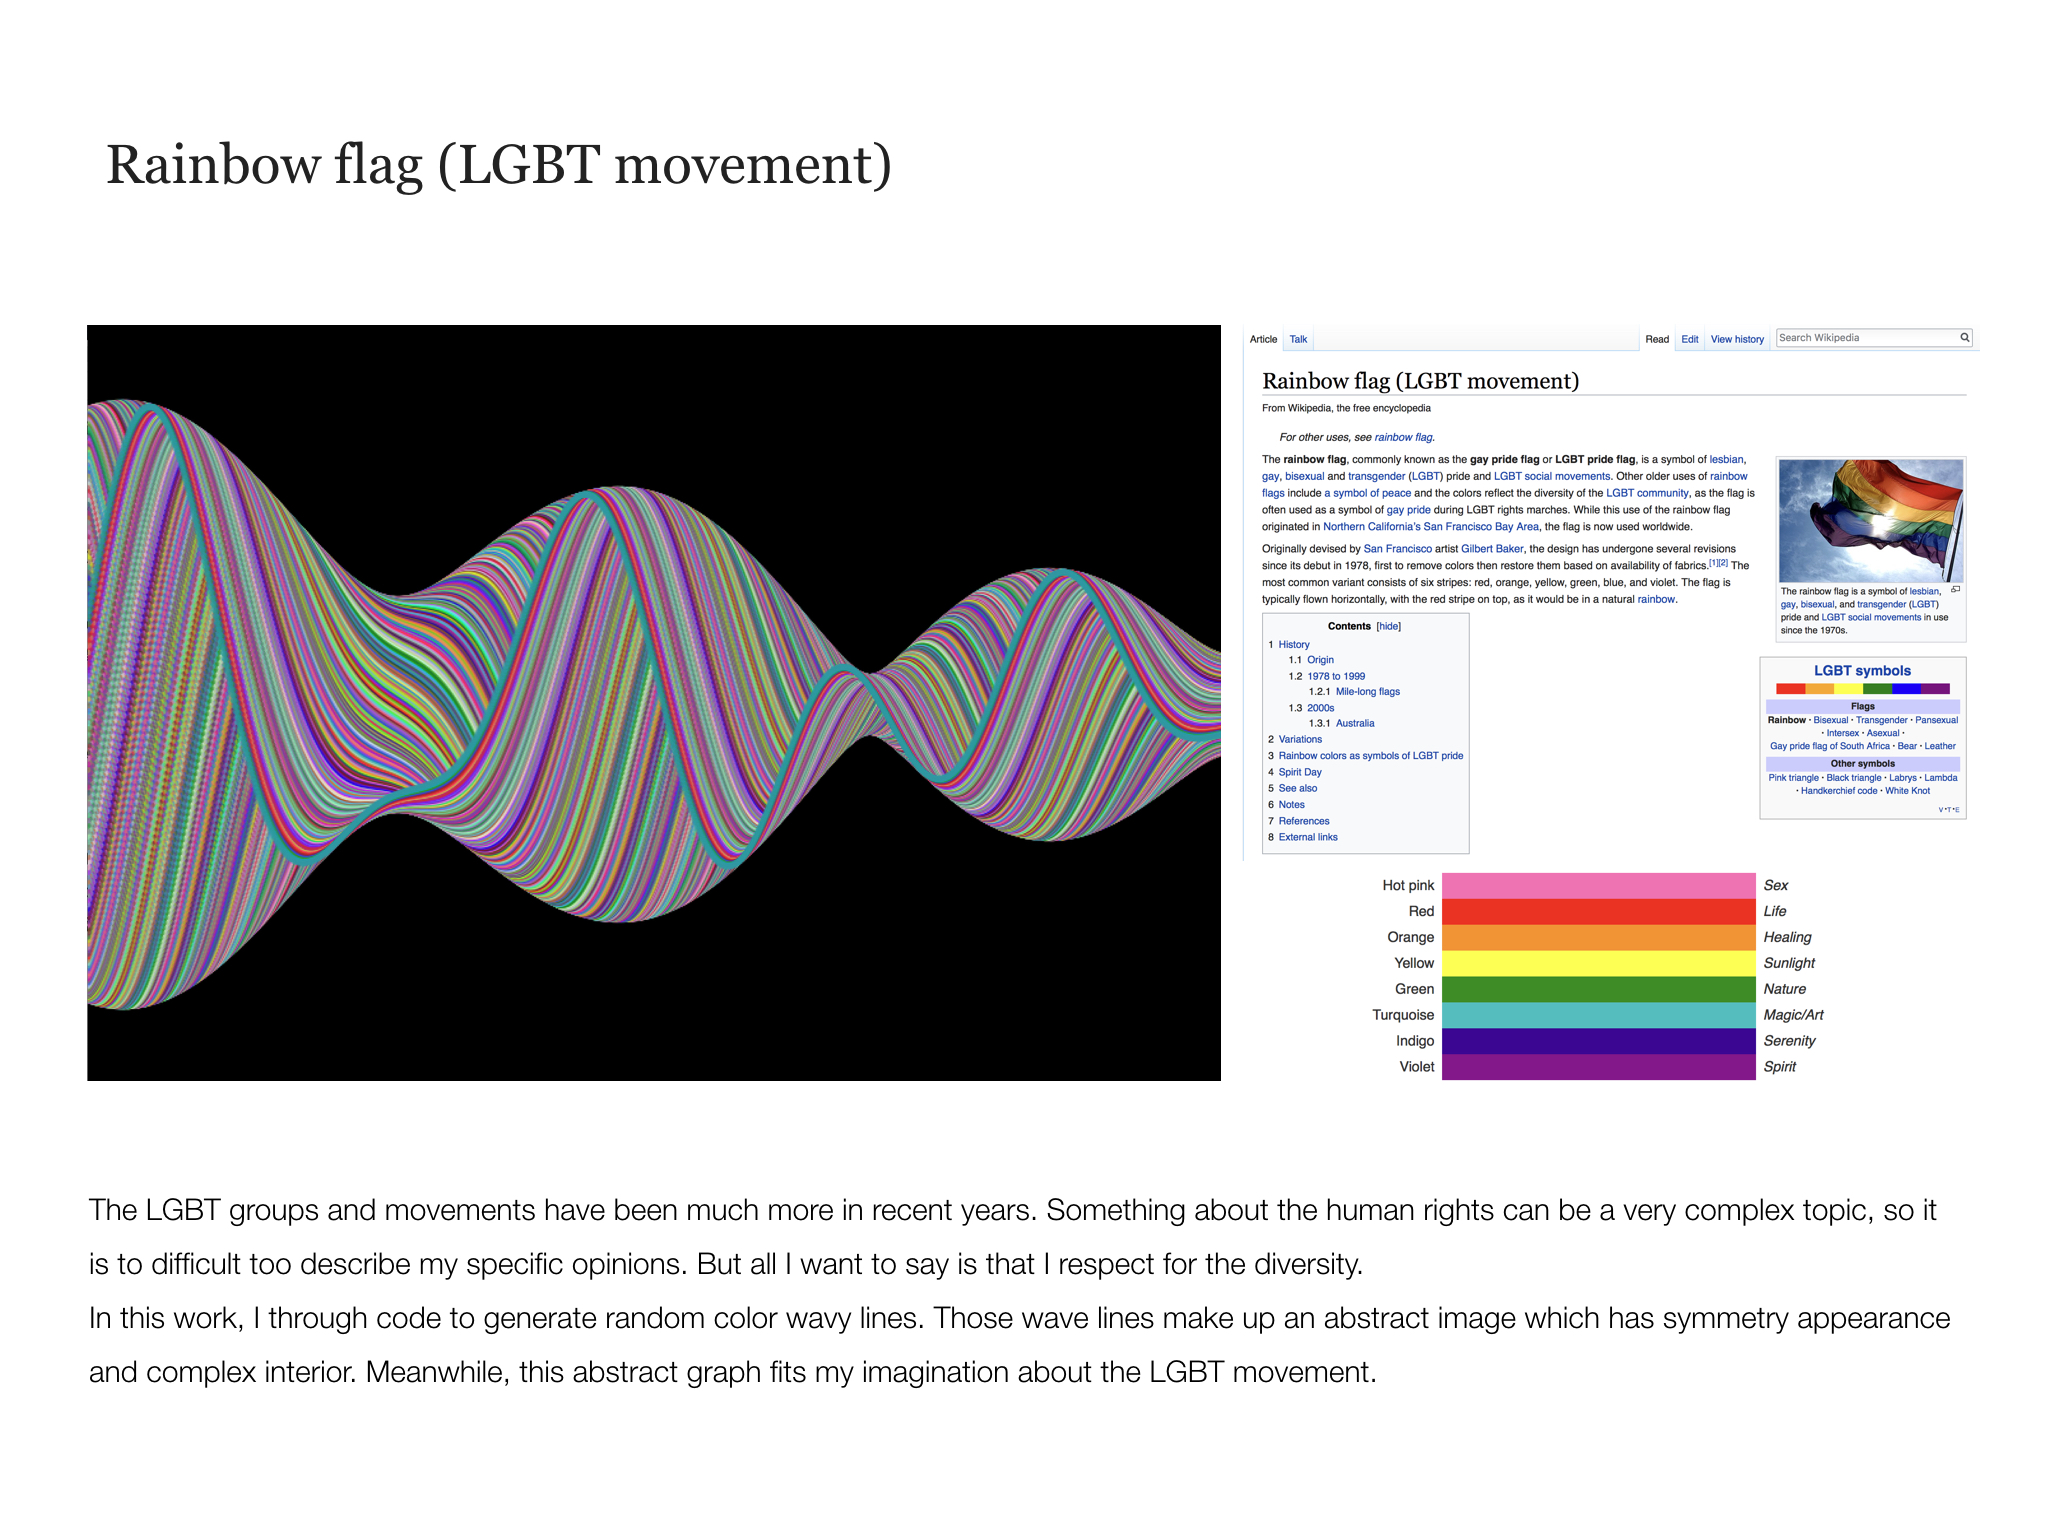Screen dimensions: 2048x1536
Task: Jump to References section
Action: (1304, 821)
